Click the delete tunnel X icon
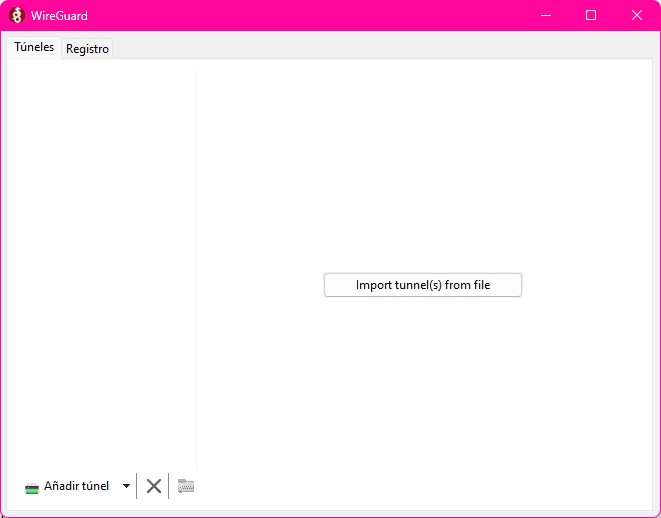The height and width of the screenshot is (518, 661). pyautogui.click(x=153, y=486)
